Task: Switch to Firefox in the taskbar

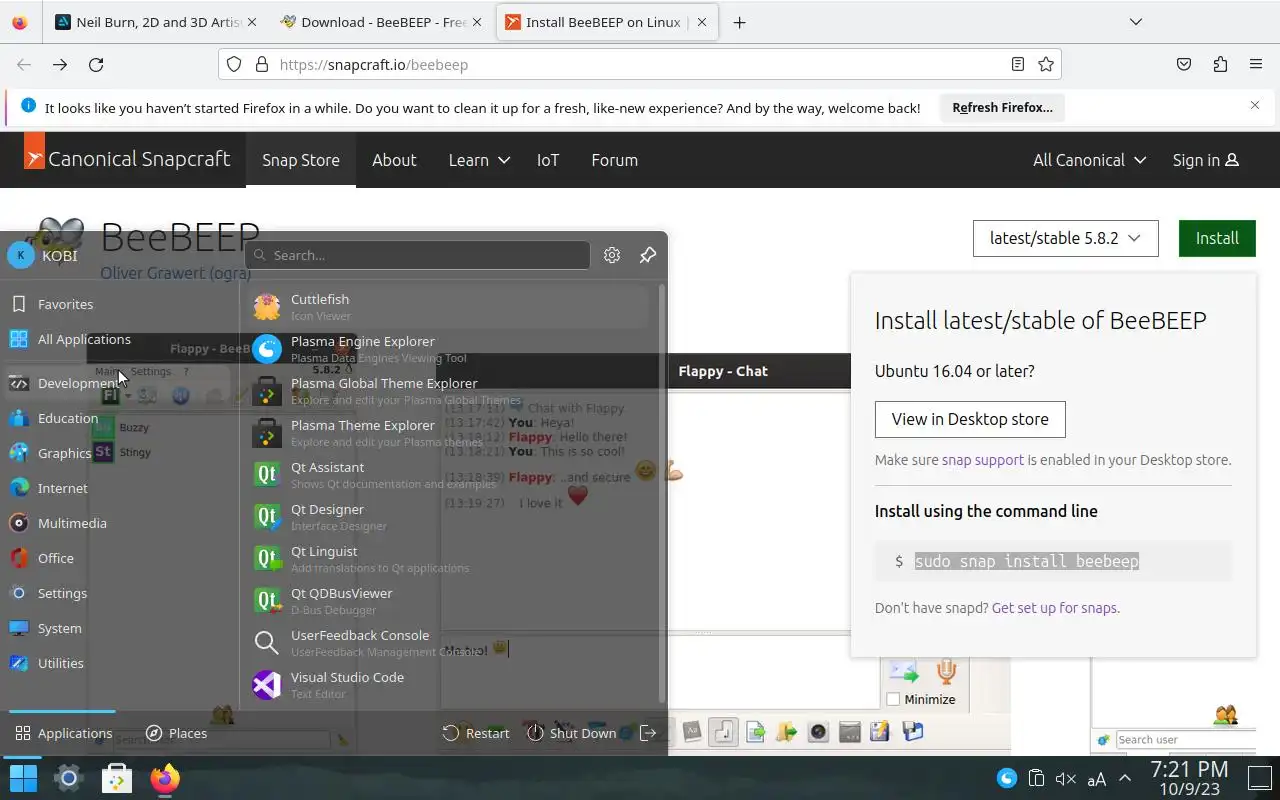Action: 165,778
